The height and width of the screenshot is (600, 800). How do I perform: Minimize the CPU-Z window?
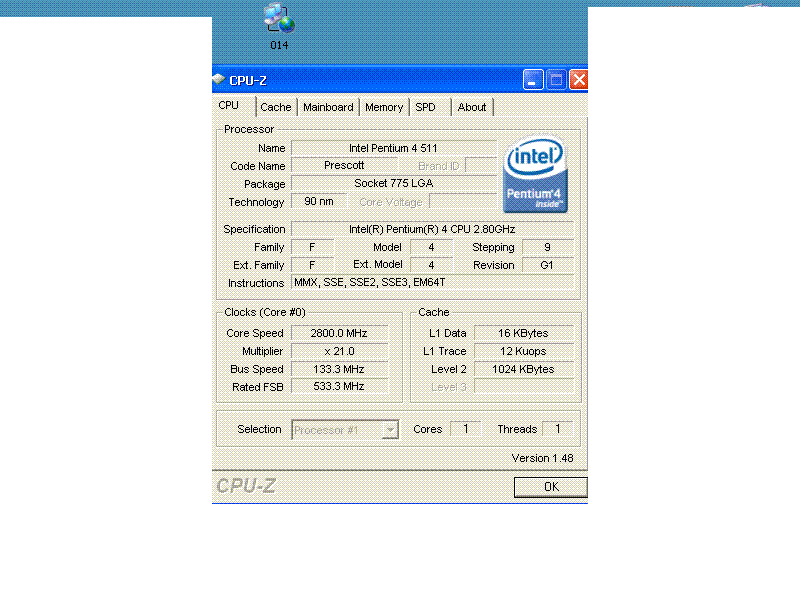pos(533,80)
